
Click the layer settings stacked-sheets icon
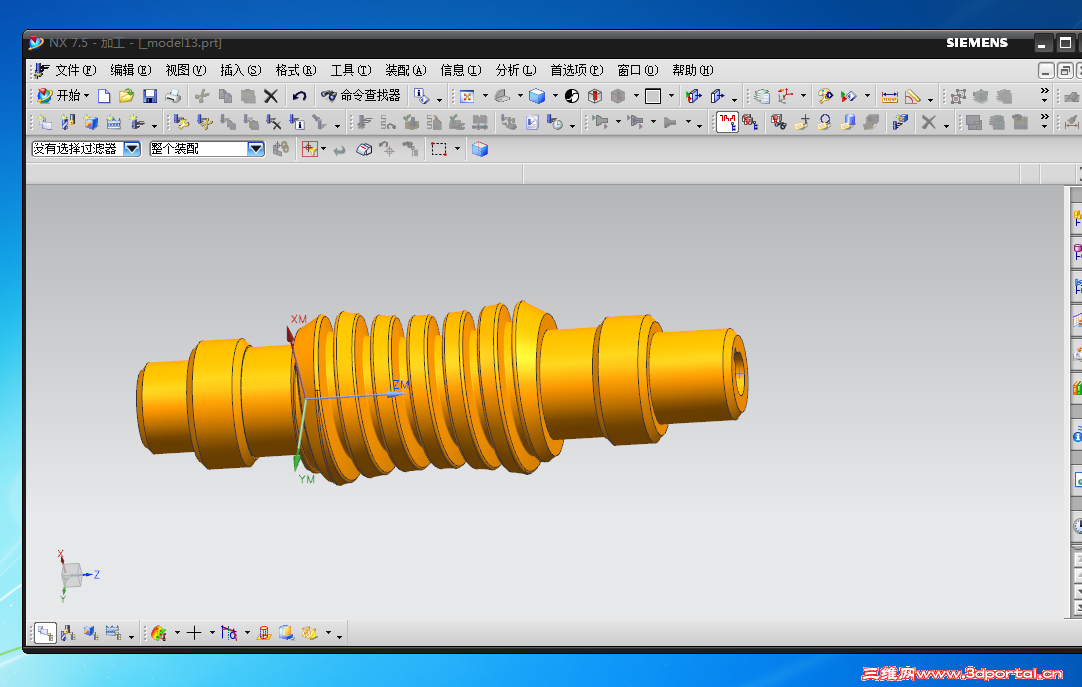point(762,96)
